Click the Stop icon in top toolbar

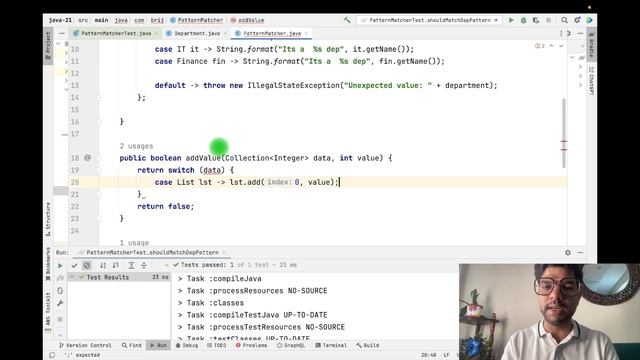click(x=549, y=20)
